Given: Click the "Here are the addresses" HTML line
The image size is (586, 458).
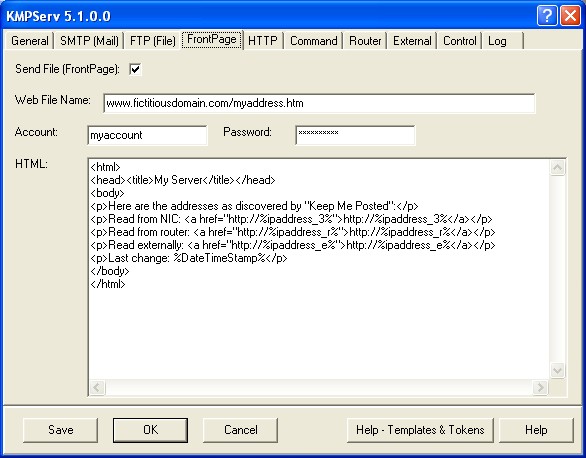Looking at the screenshot, I should click(254, 206).
